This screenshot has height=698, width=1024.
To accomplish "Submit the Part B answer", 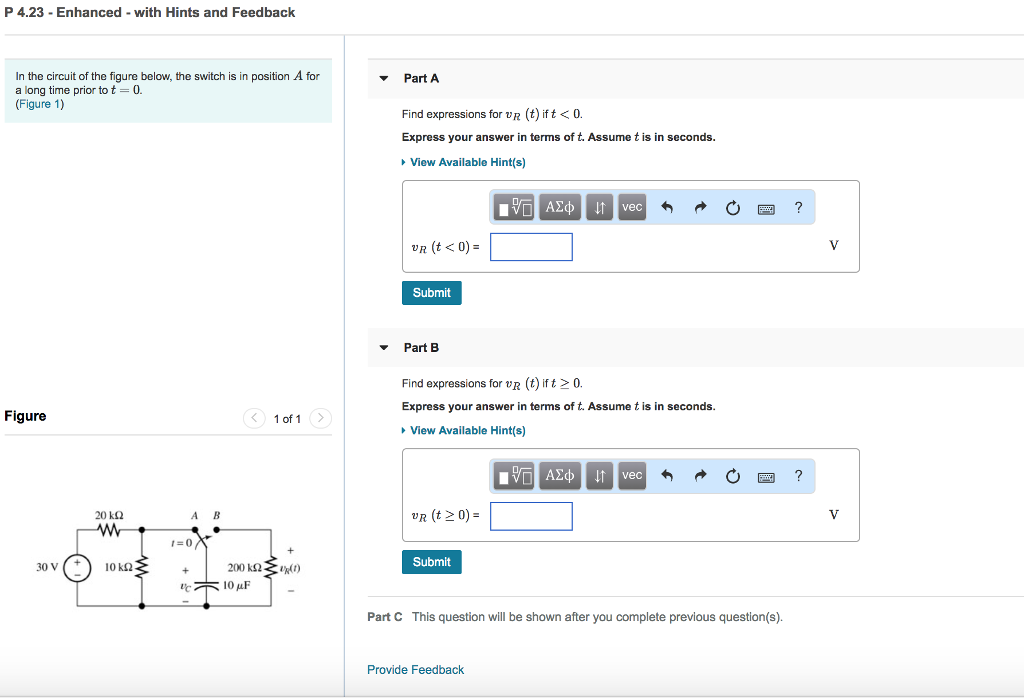I will [x=431, y=561].
